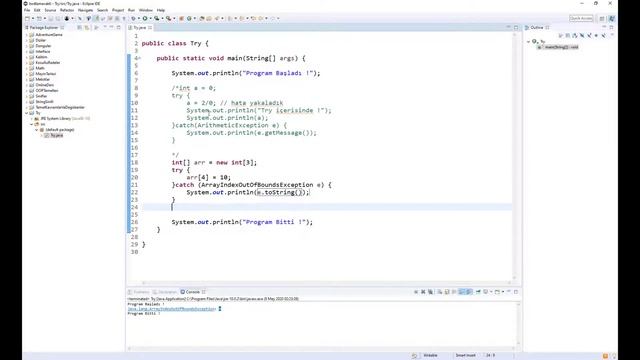
Task: Expand the AdventureGame project
Action: point(27,35)
